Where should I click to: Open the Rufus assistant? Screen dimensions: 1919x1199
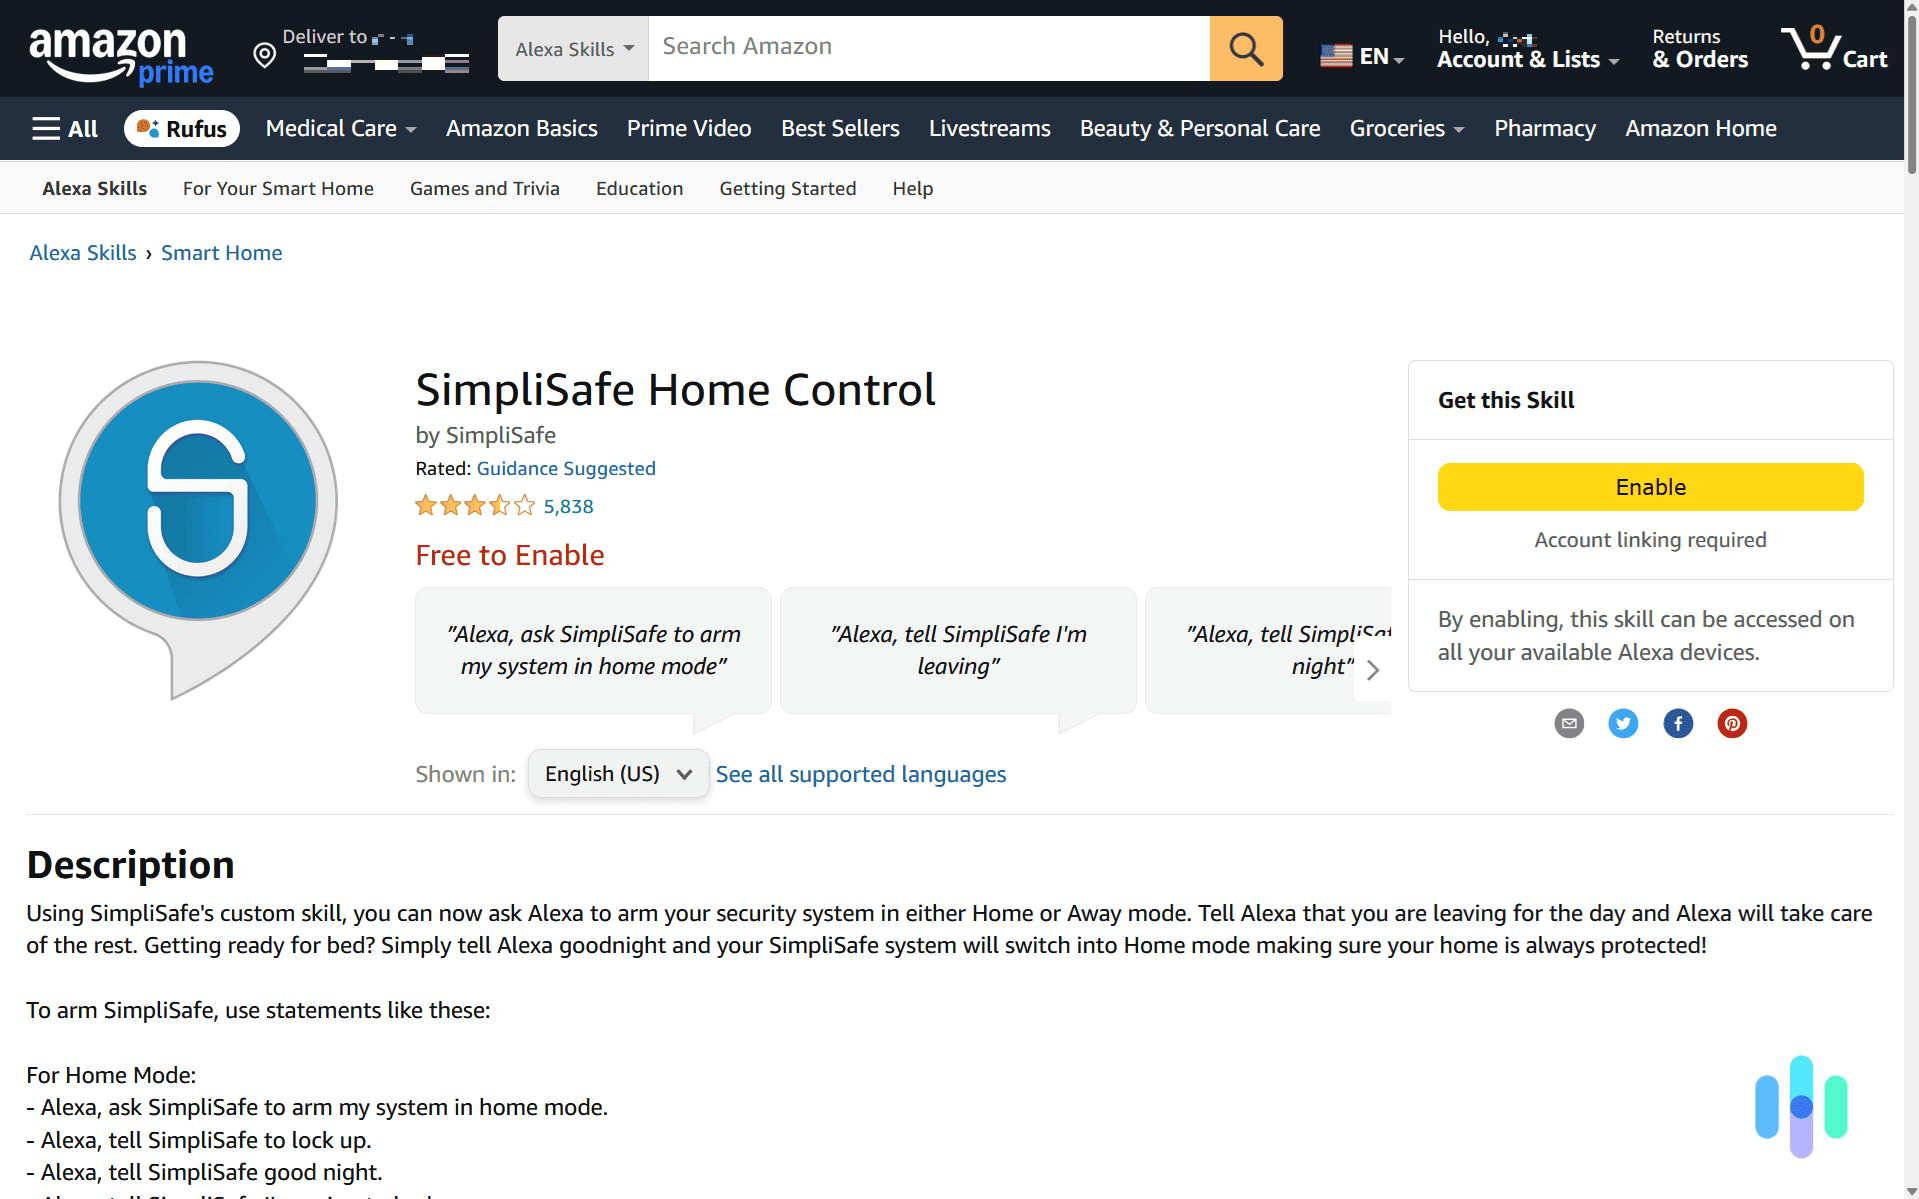pos(181,128)
